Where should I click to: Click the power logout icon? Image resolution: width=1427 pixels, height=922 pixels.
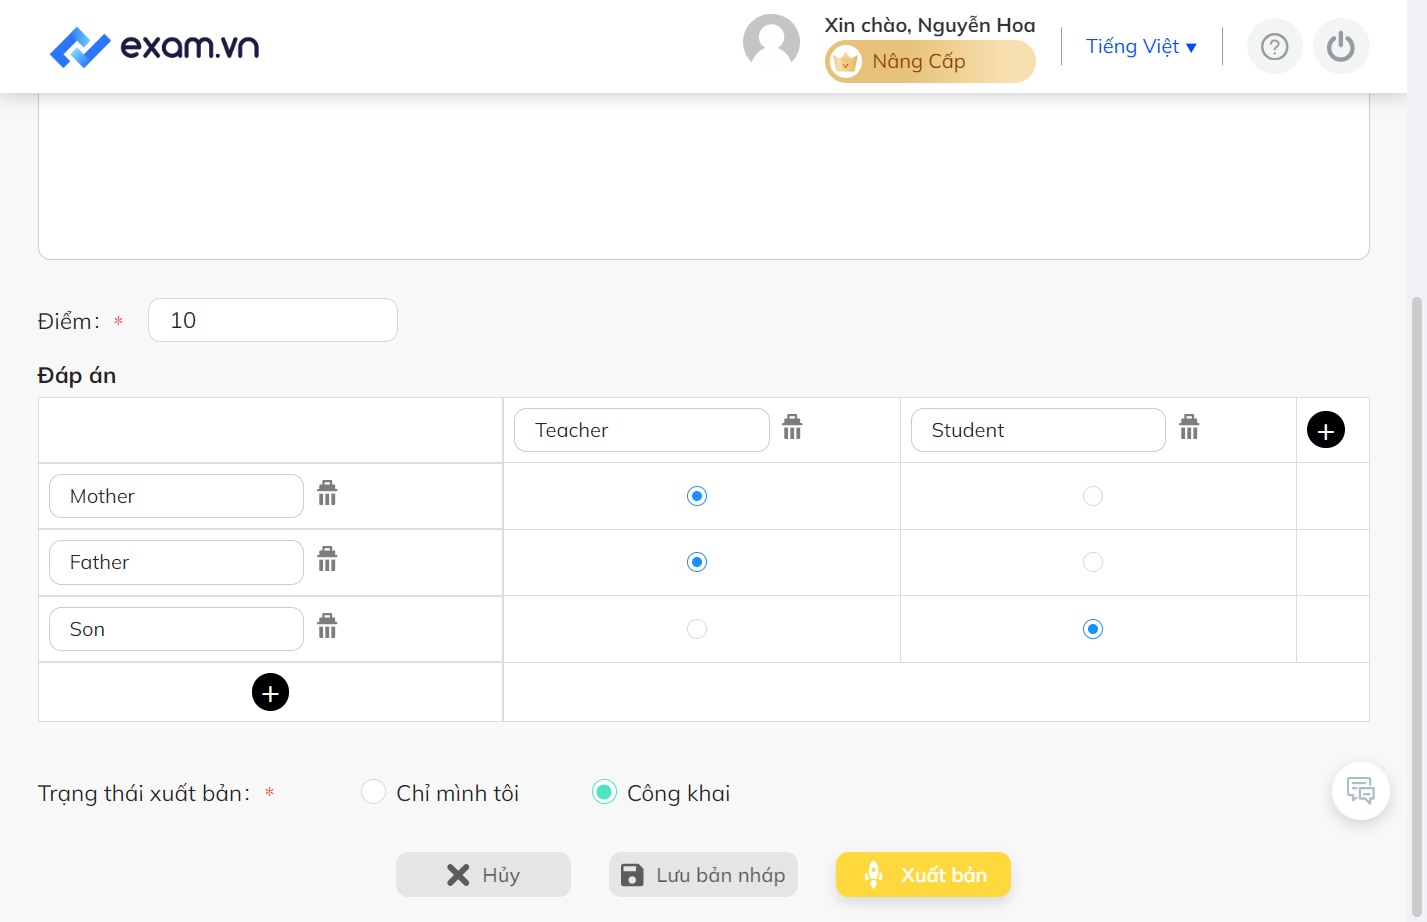1341,46
